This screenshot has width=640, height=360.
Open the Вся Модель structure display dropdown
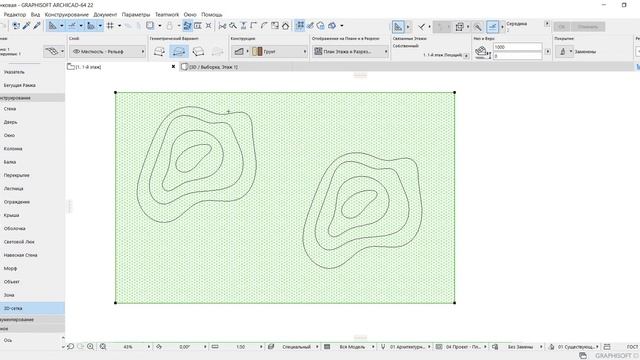point(353,347)
